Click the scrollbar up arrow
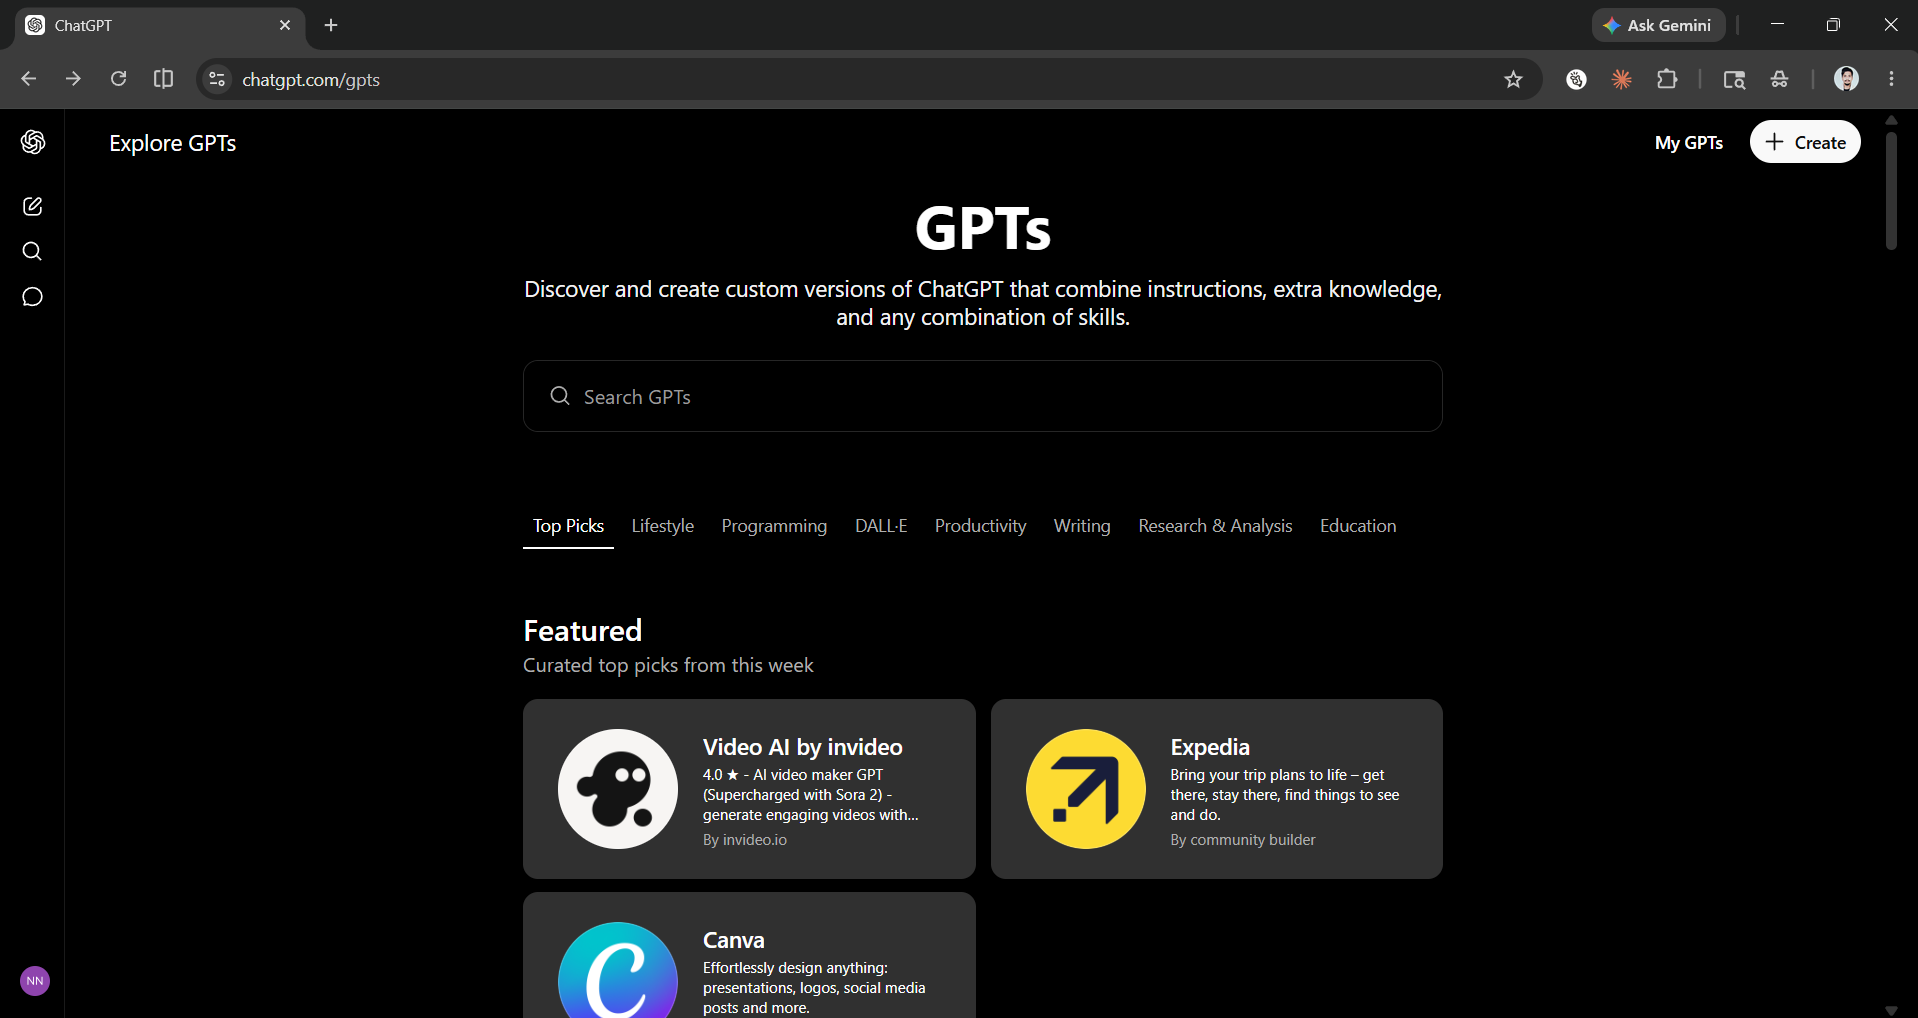The image size is (1918, 1018). (x=1891, y=120)
